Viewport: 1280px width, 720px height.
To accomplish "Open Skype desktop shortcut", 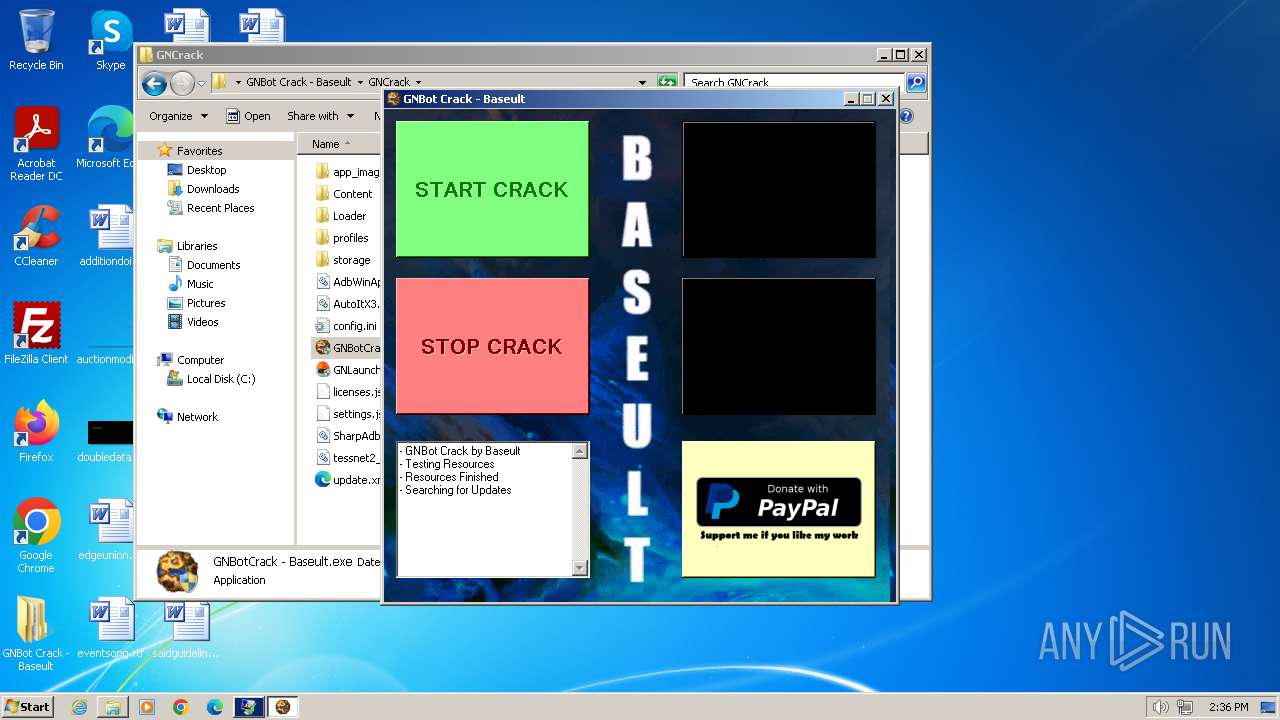I will (110, 40).
